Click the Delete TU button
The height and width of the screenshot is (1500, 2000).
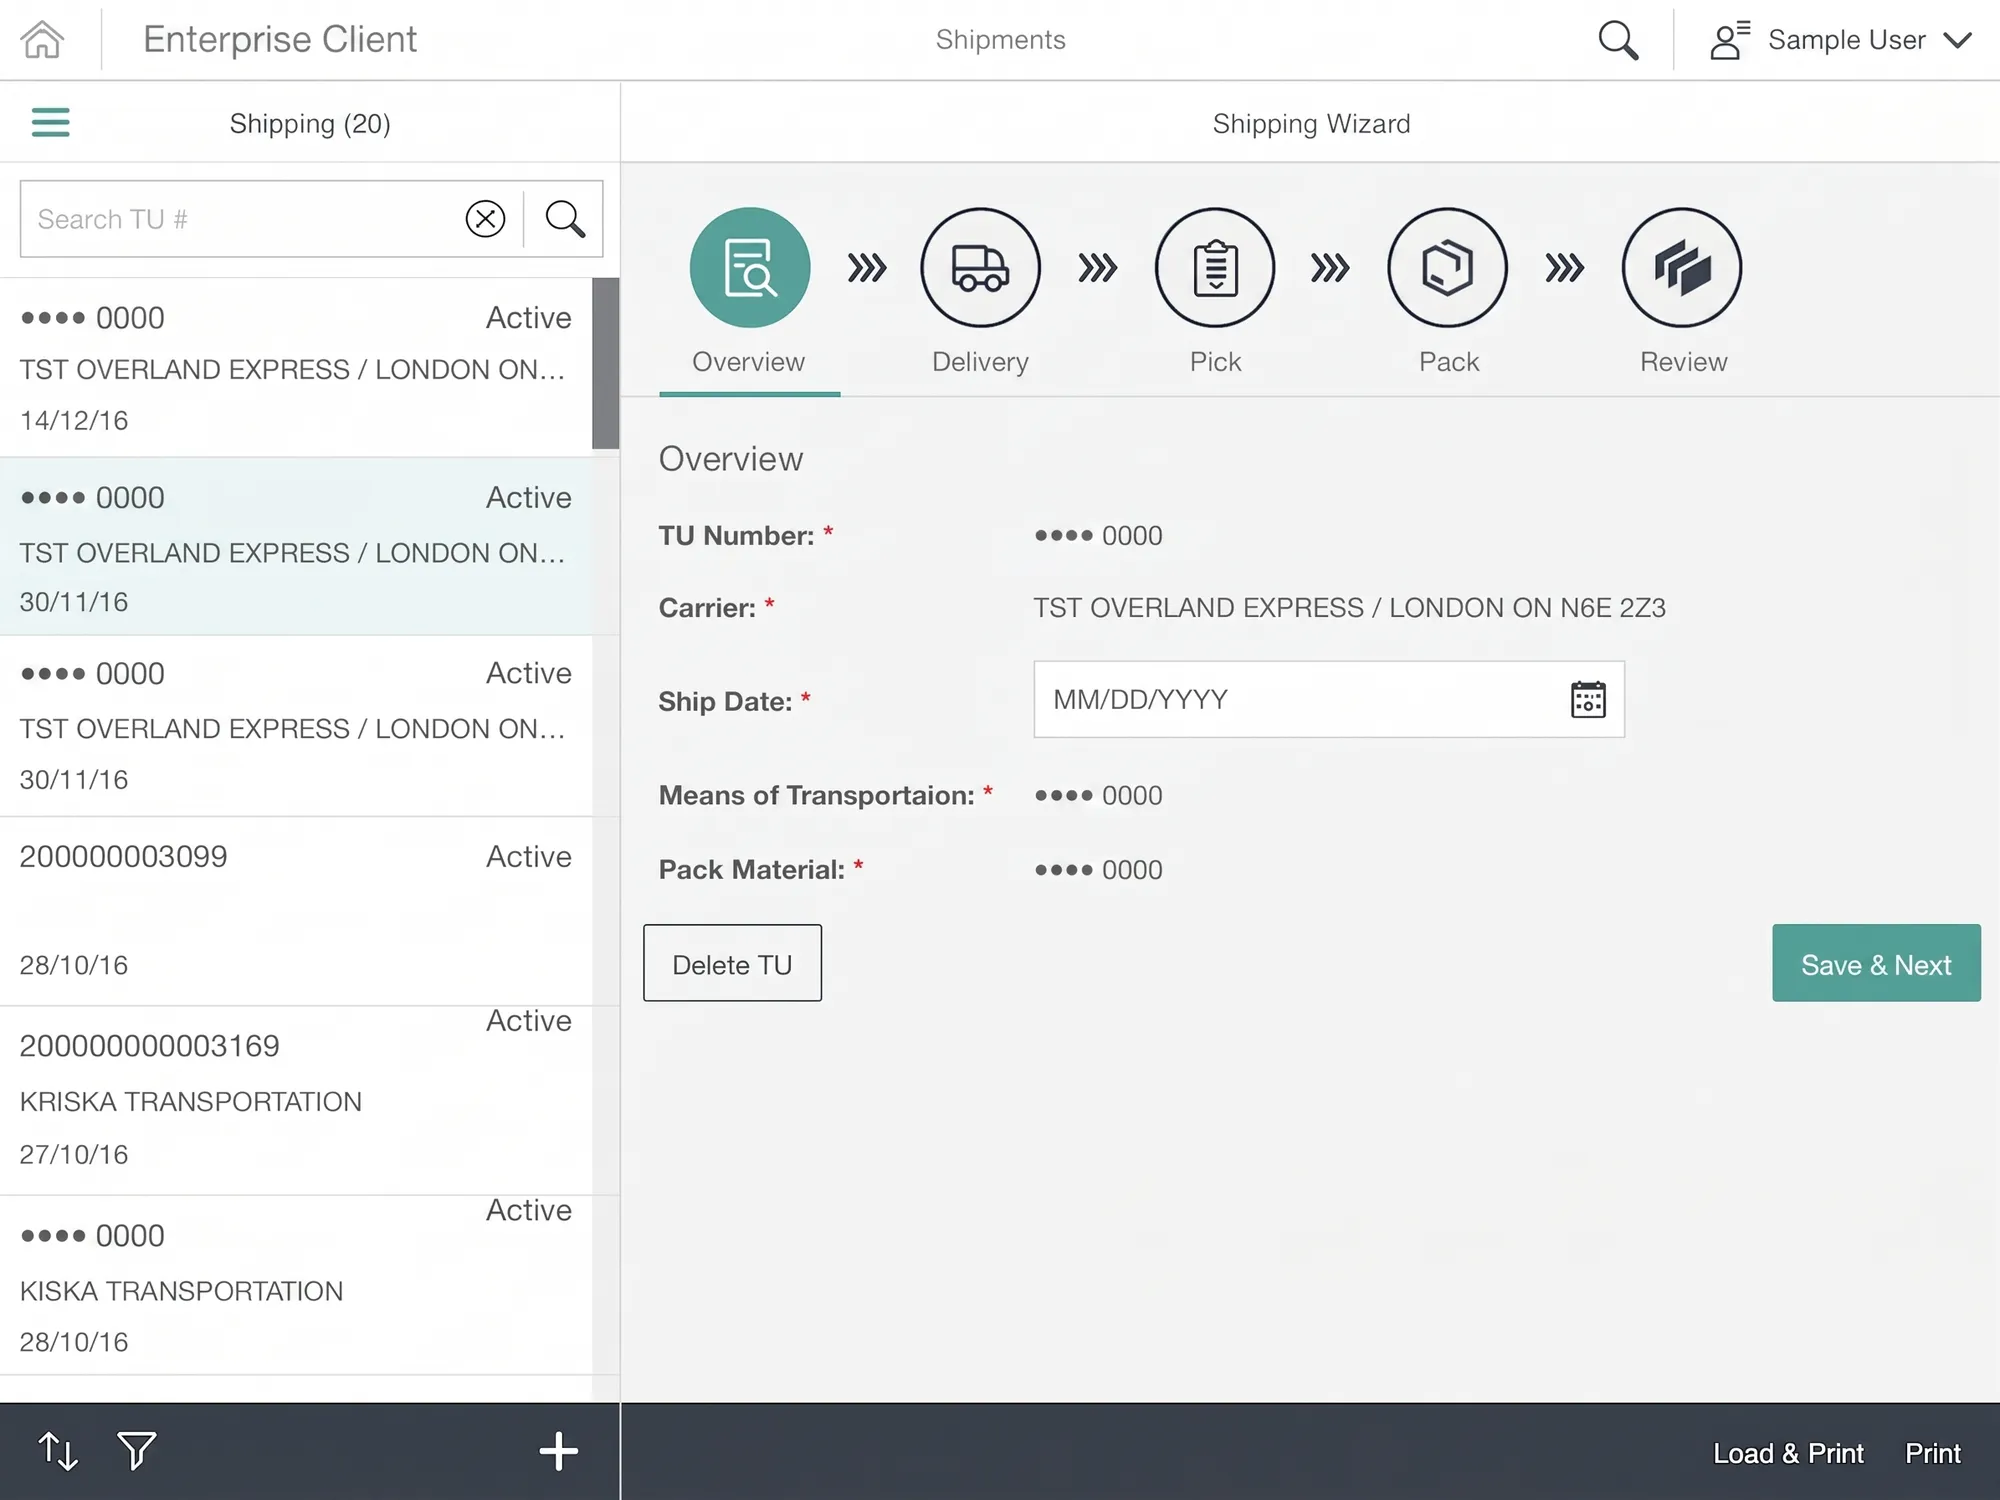tap(732, 963)
